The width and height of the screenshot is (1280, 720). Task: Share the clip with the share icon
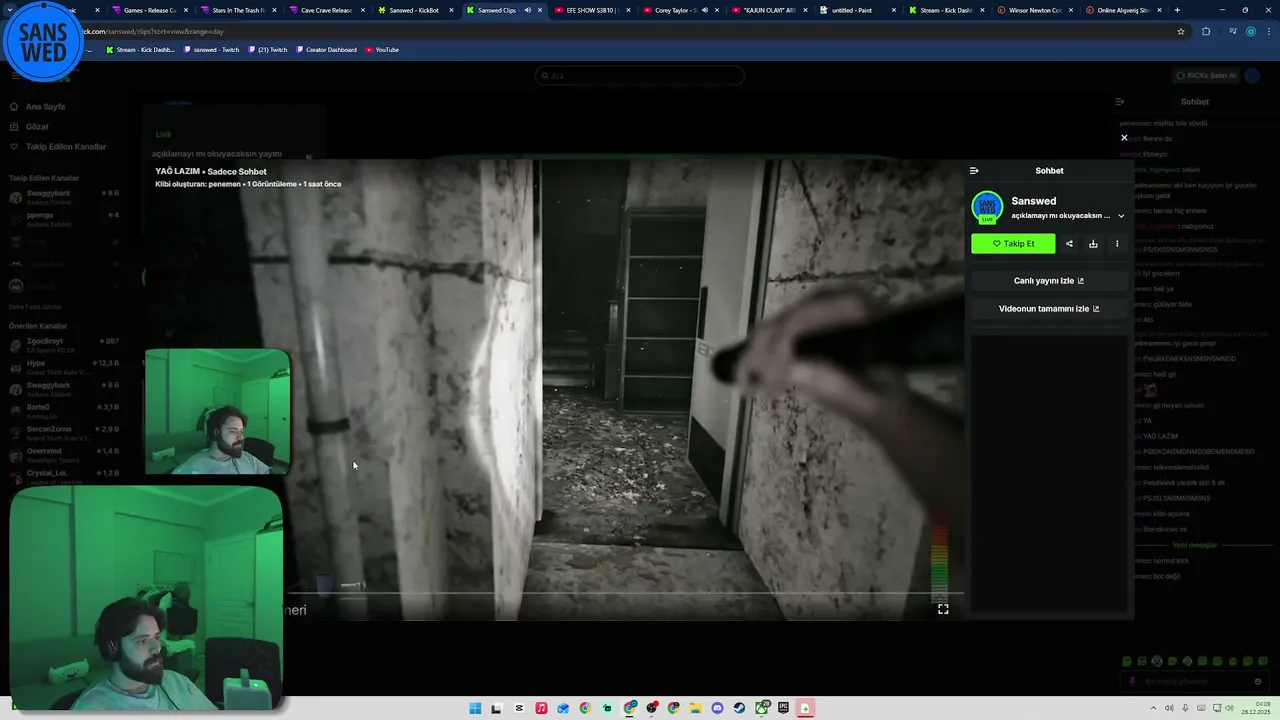(1069, 244)
